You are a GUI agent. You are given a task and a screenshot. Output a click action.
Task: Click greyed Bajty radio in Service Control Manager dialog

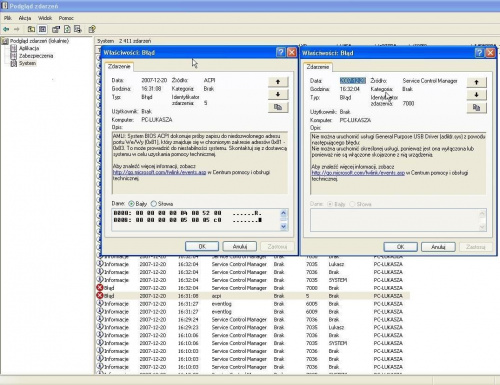[x=330, y=204]
